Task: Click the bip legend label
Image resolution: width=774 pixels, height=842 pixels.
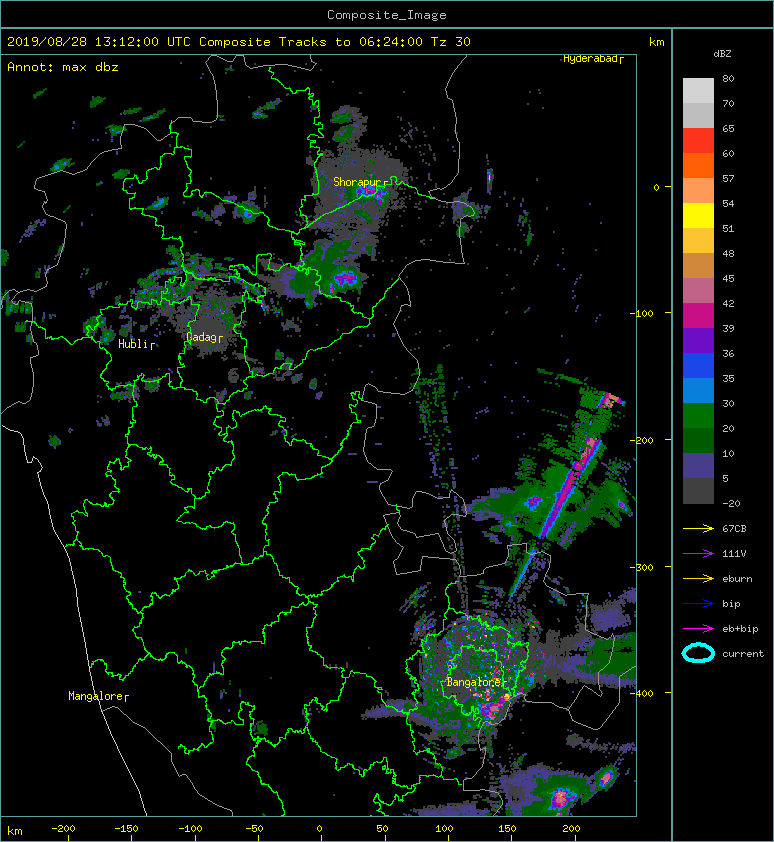Action: [731, 604]
